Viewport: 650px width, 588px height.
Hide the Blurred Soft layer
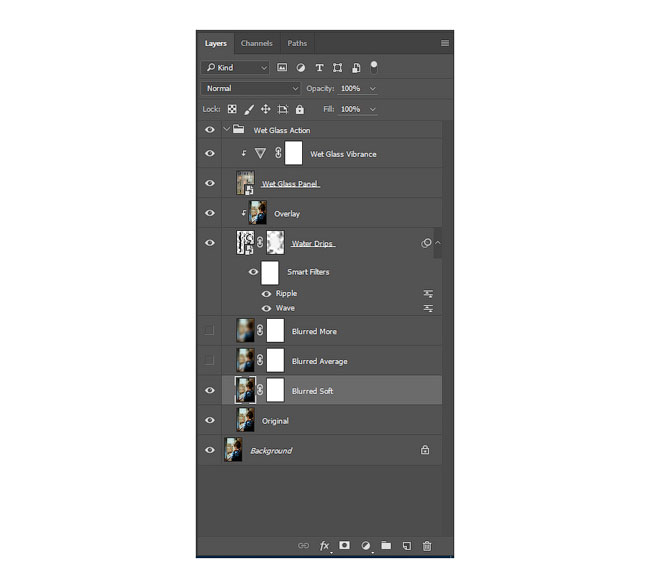[210, 390]
